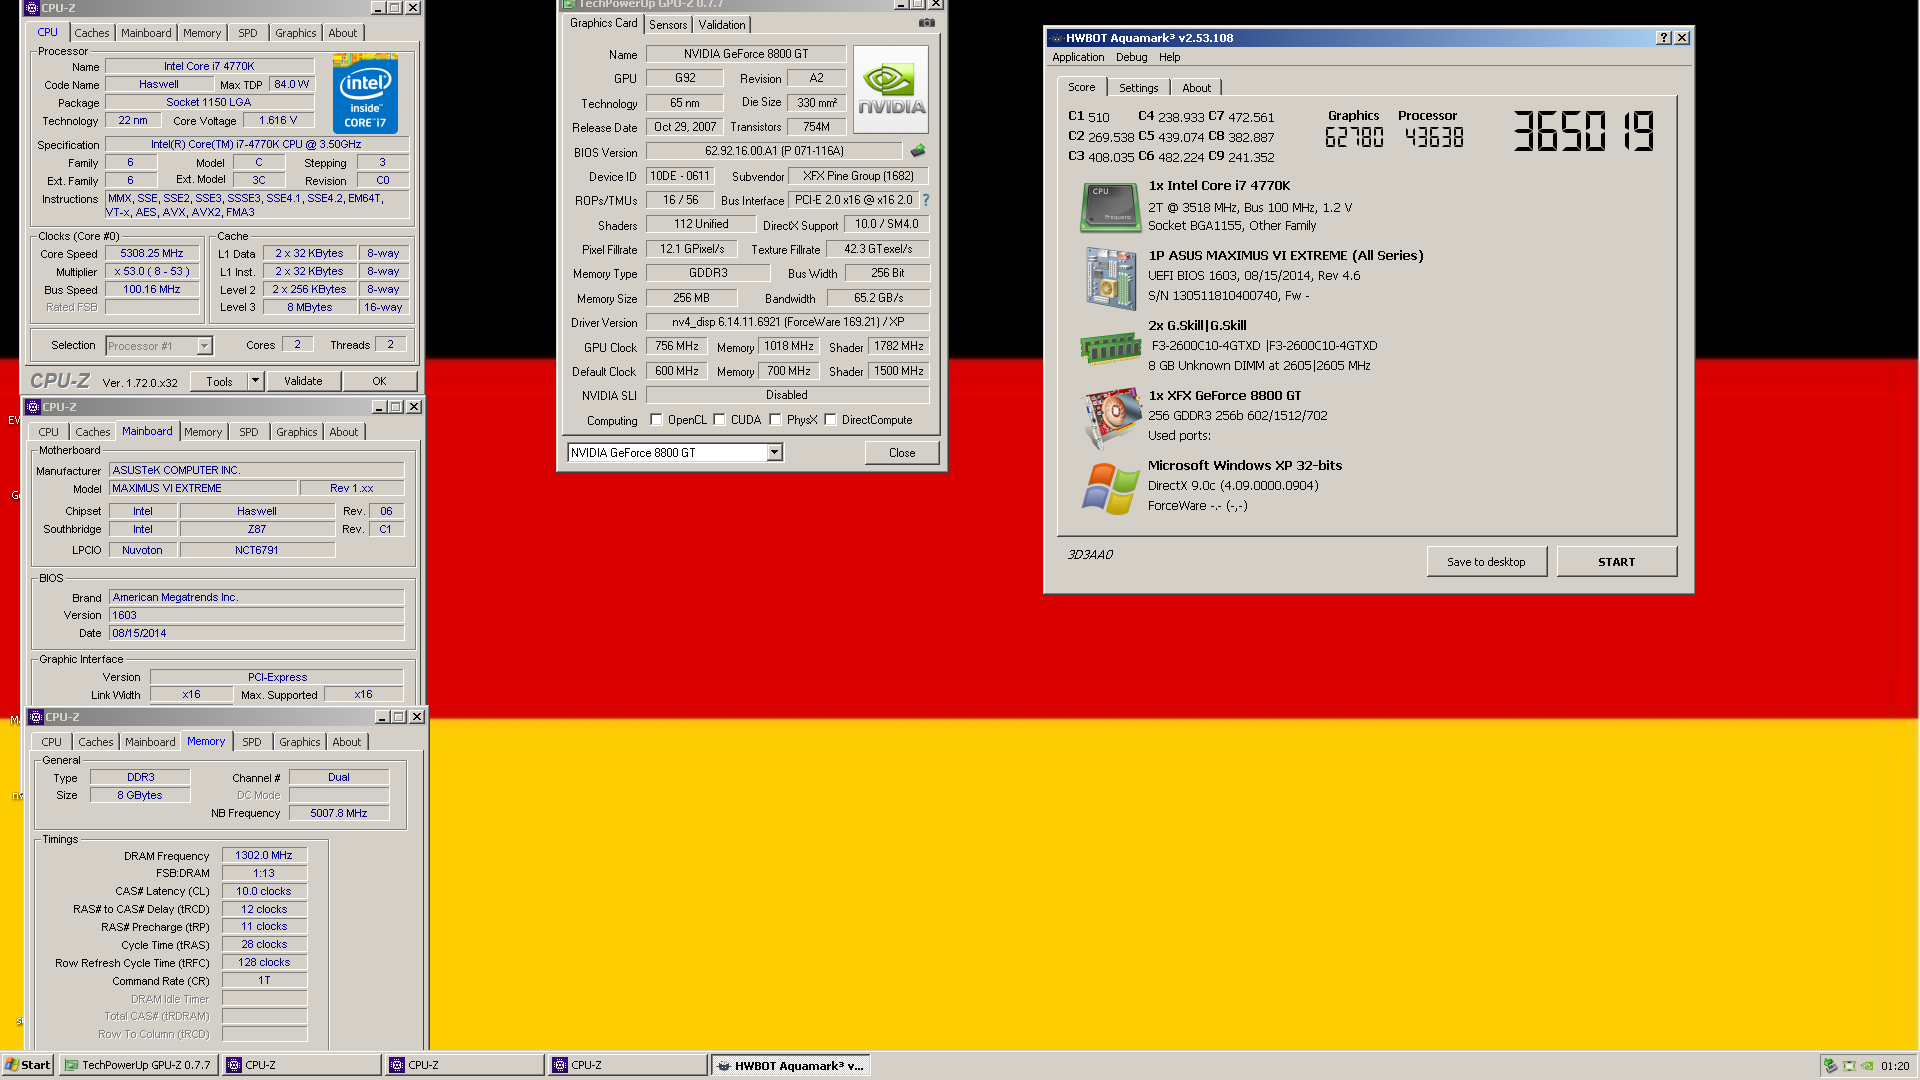Viewport: 1920px width, 1080px height.
Task: Open Caches tab in top CPU-Z window
Action: pyautogui.click(x=92, y=33)
